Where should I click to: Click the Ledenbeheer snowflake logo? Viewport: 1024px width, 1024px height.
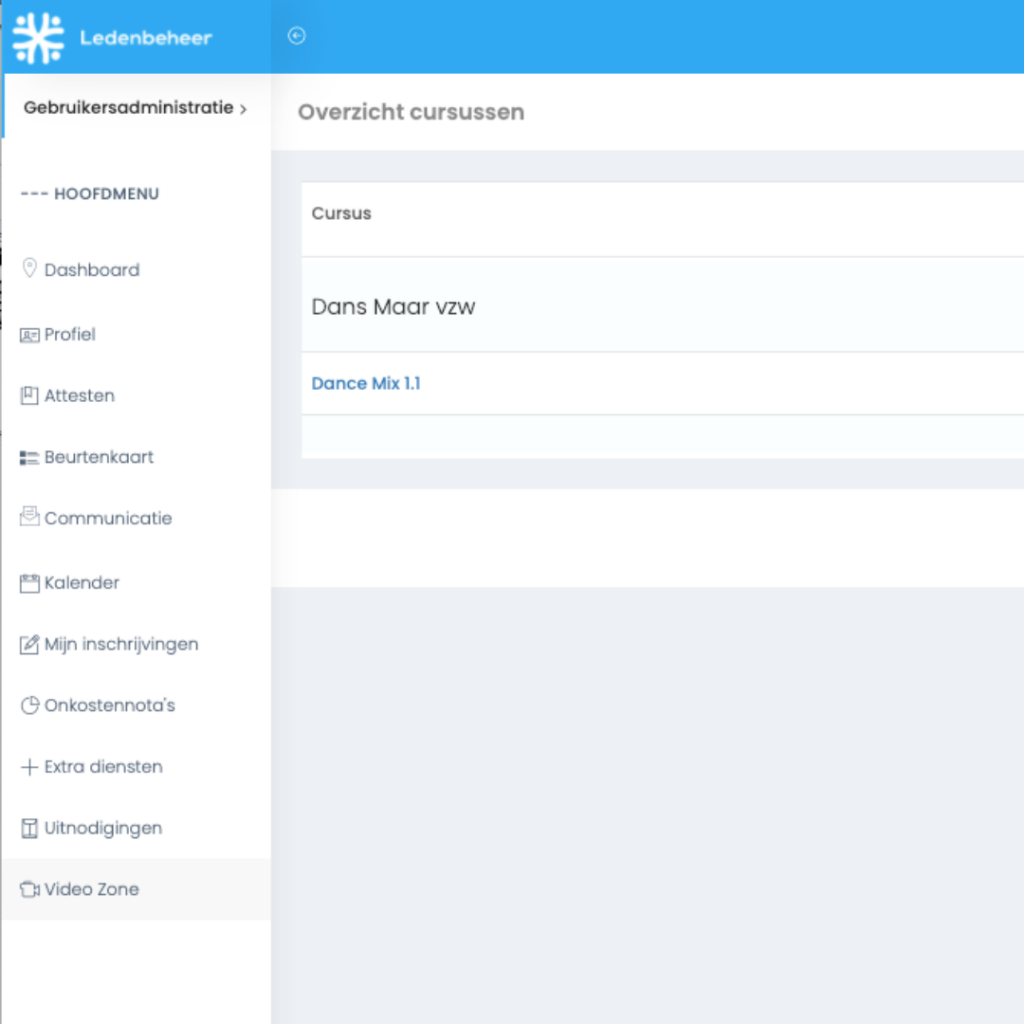[39, 38]
